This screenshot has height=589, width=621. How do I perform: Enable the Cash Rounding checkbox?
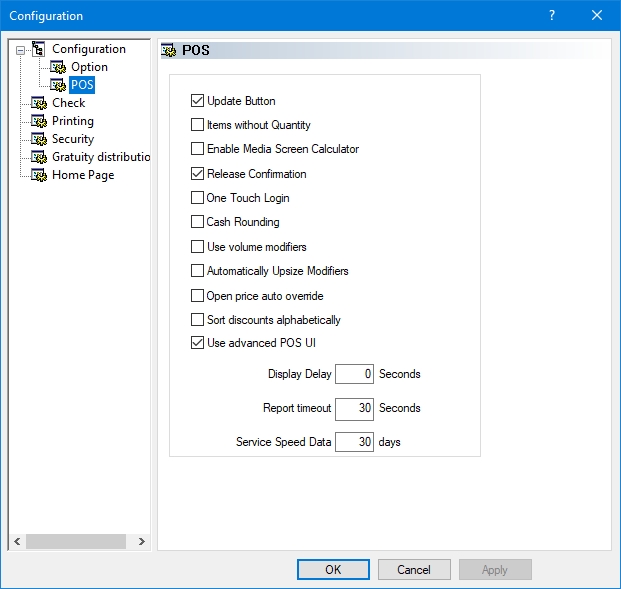(197, 222)
